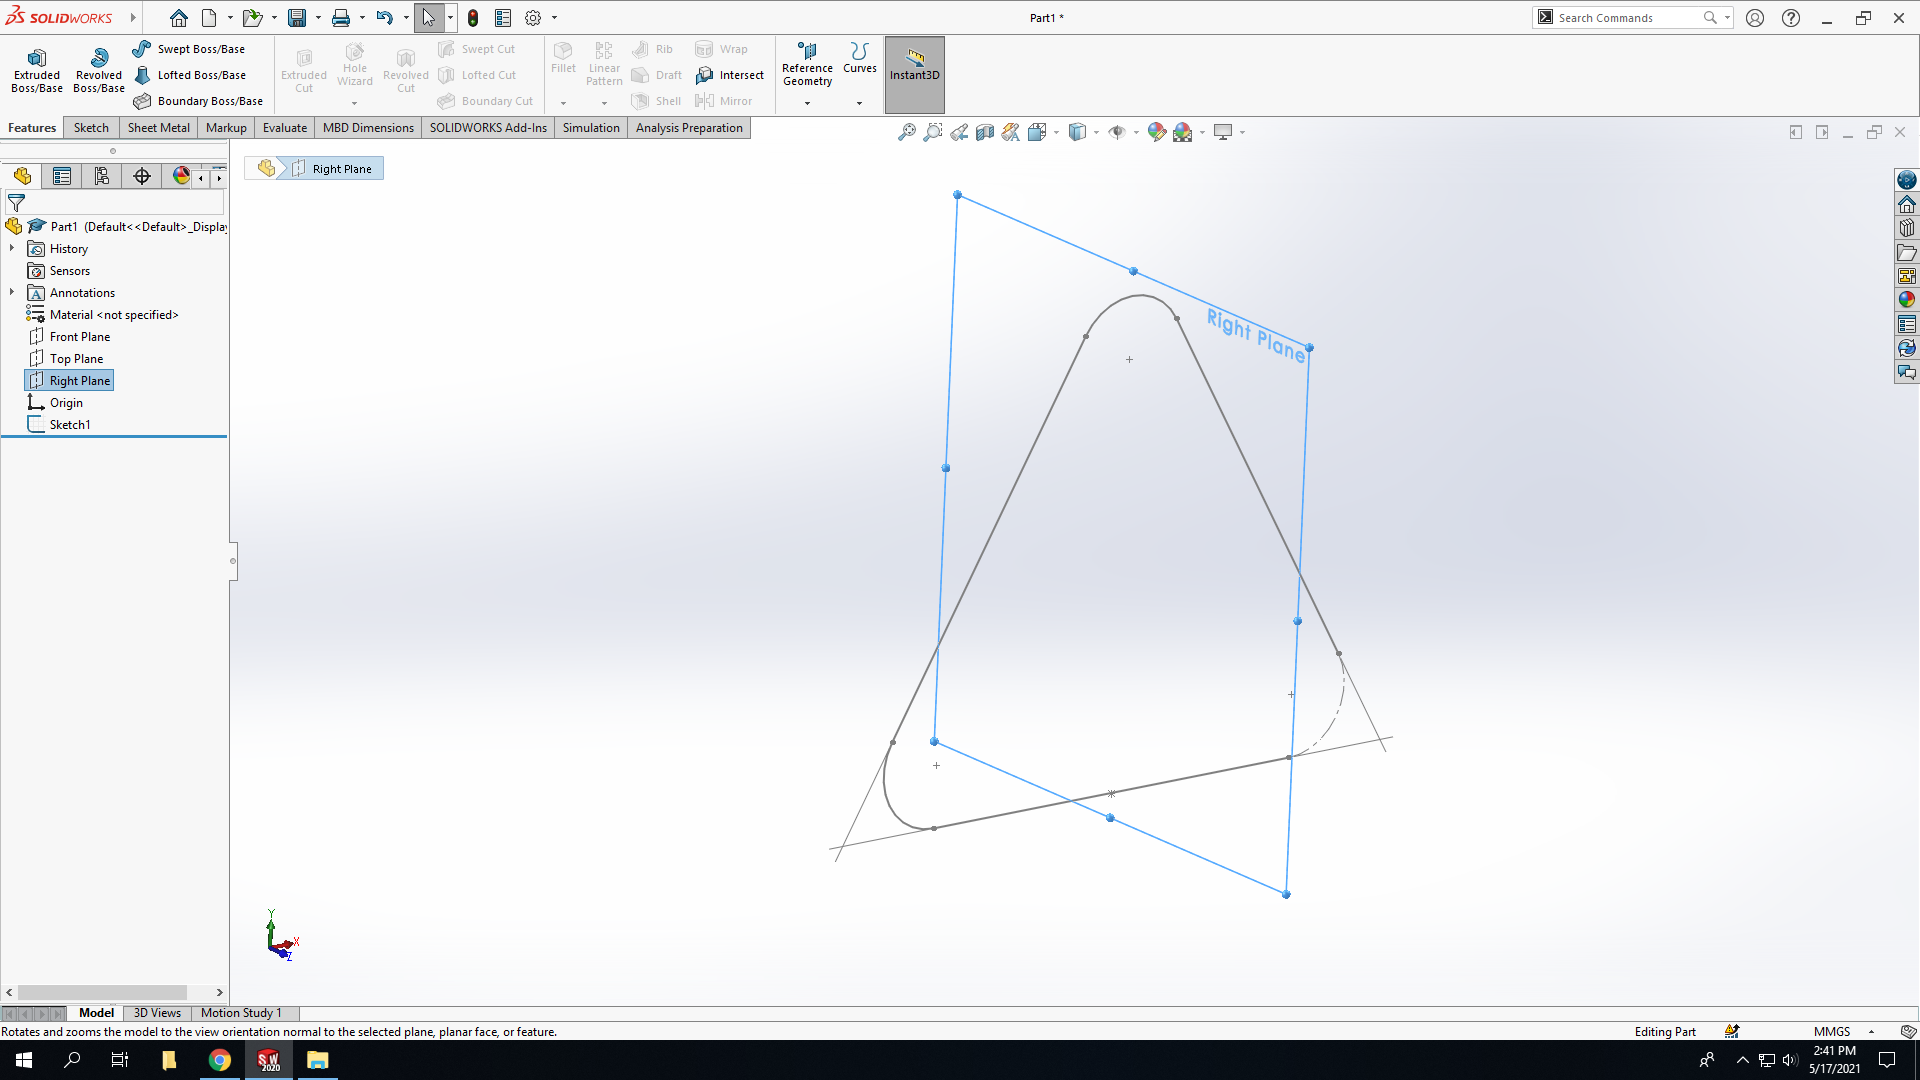This screenshot has width=1920, height=1080.
Task: Select the ConfigurationManager tab
Action: point(102,176)
